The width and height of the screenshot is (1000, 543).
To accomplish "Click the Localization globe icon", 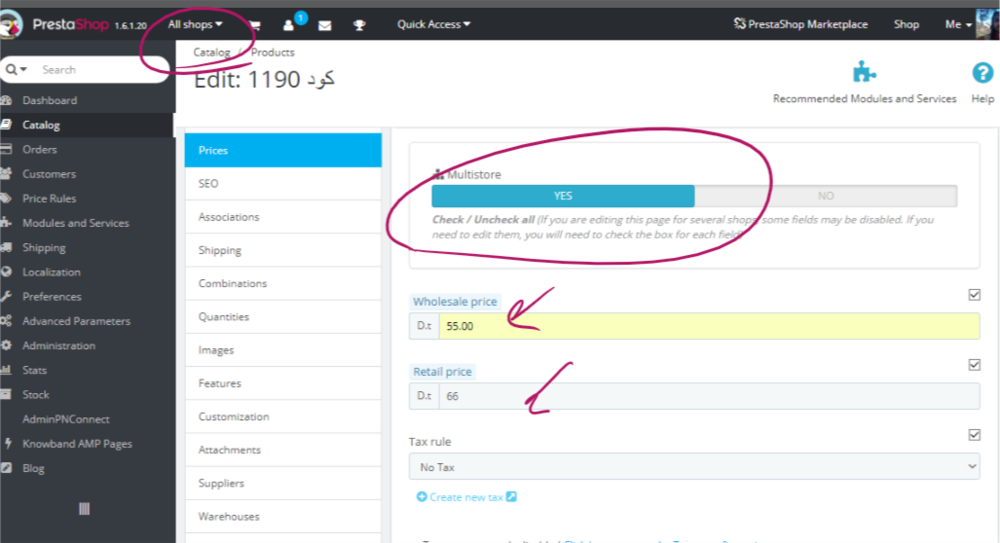I will pos(6,272).
